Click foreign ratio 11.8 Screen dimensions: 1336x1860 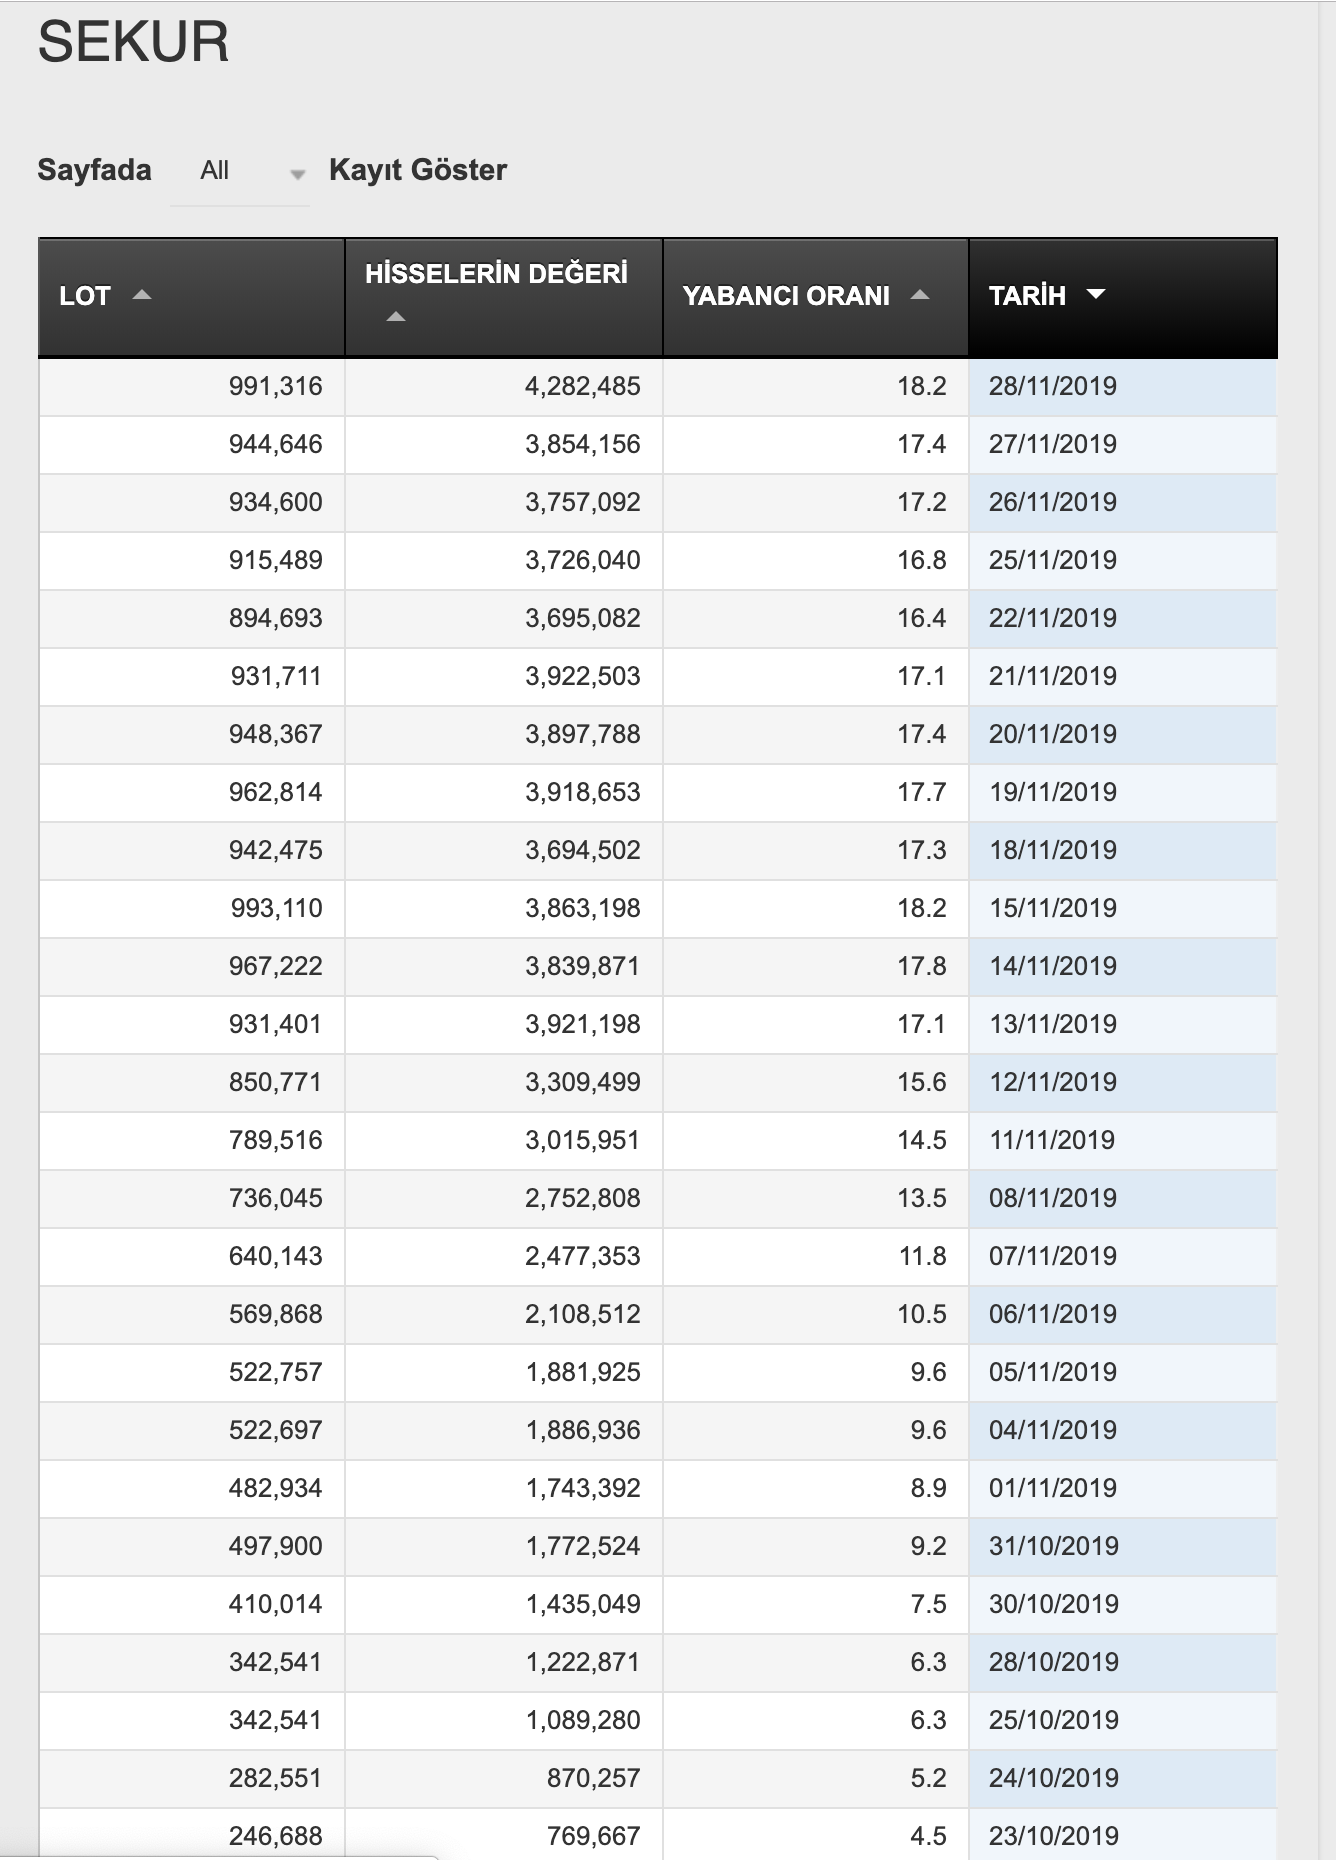point(922,1257)
